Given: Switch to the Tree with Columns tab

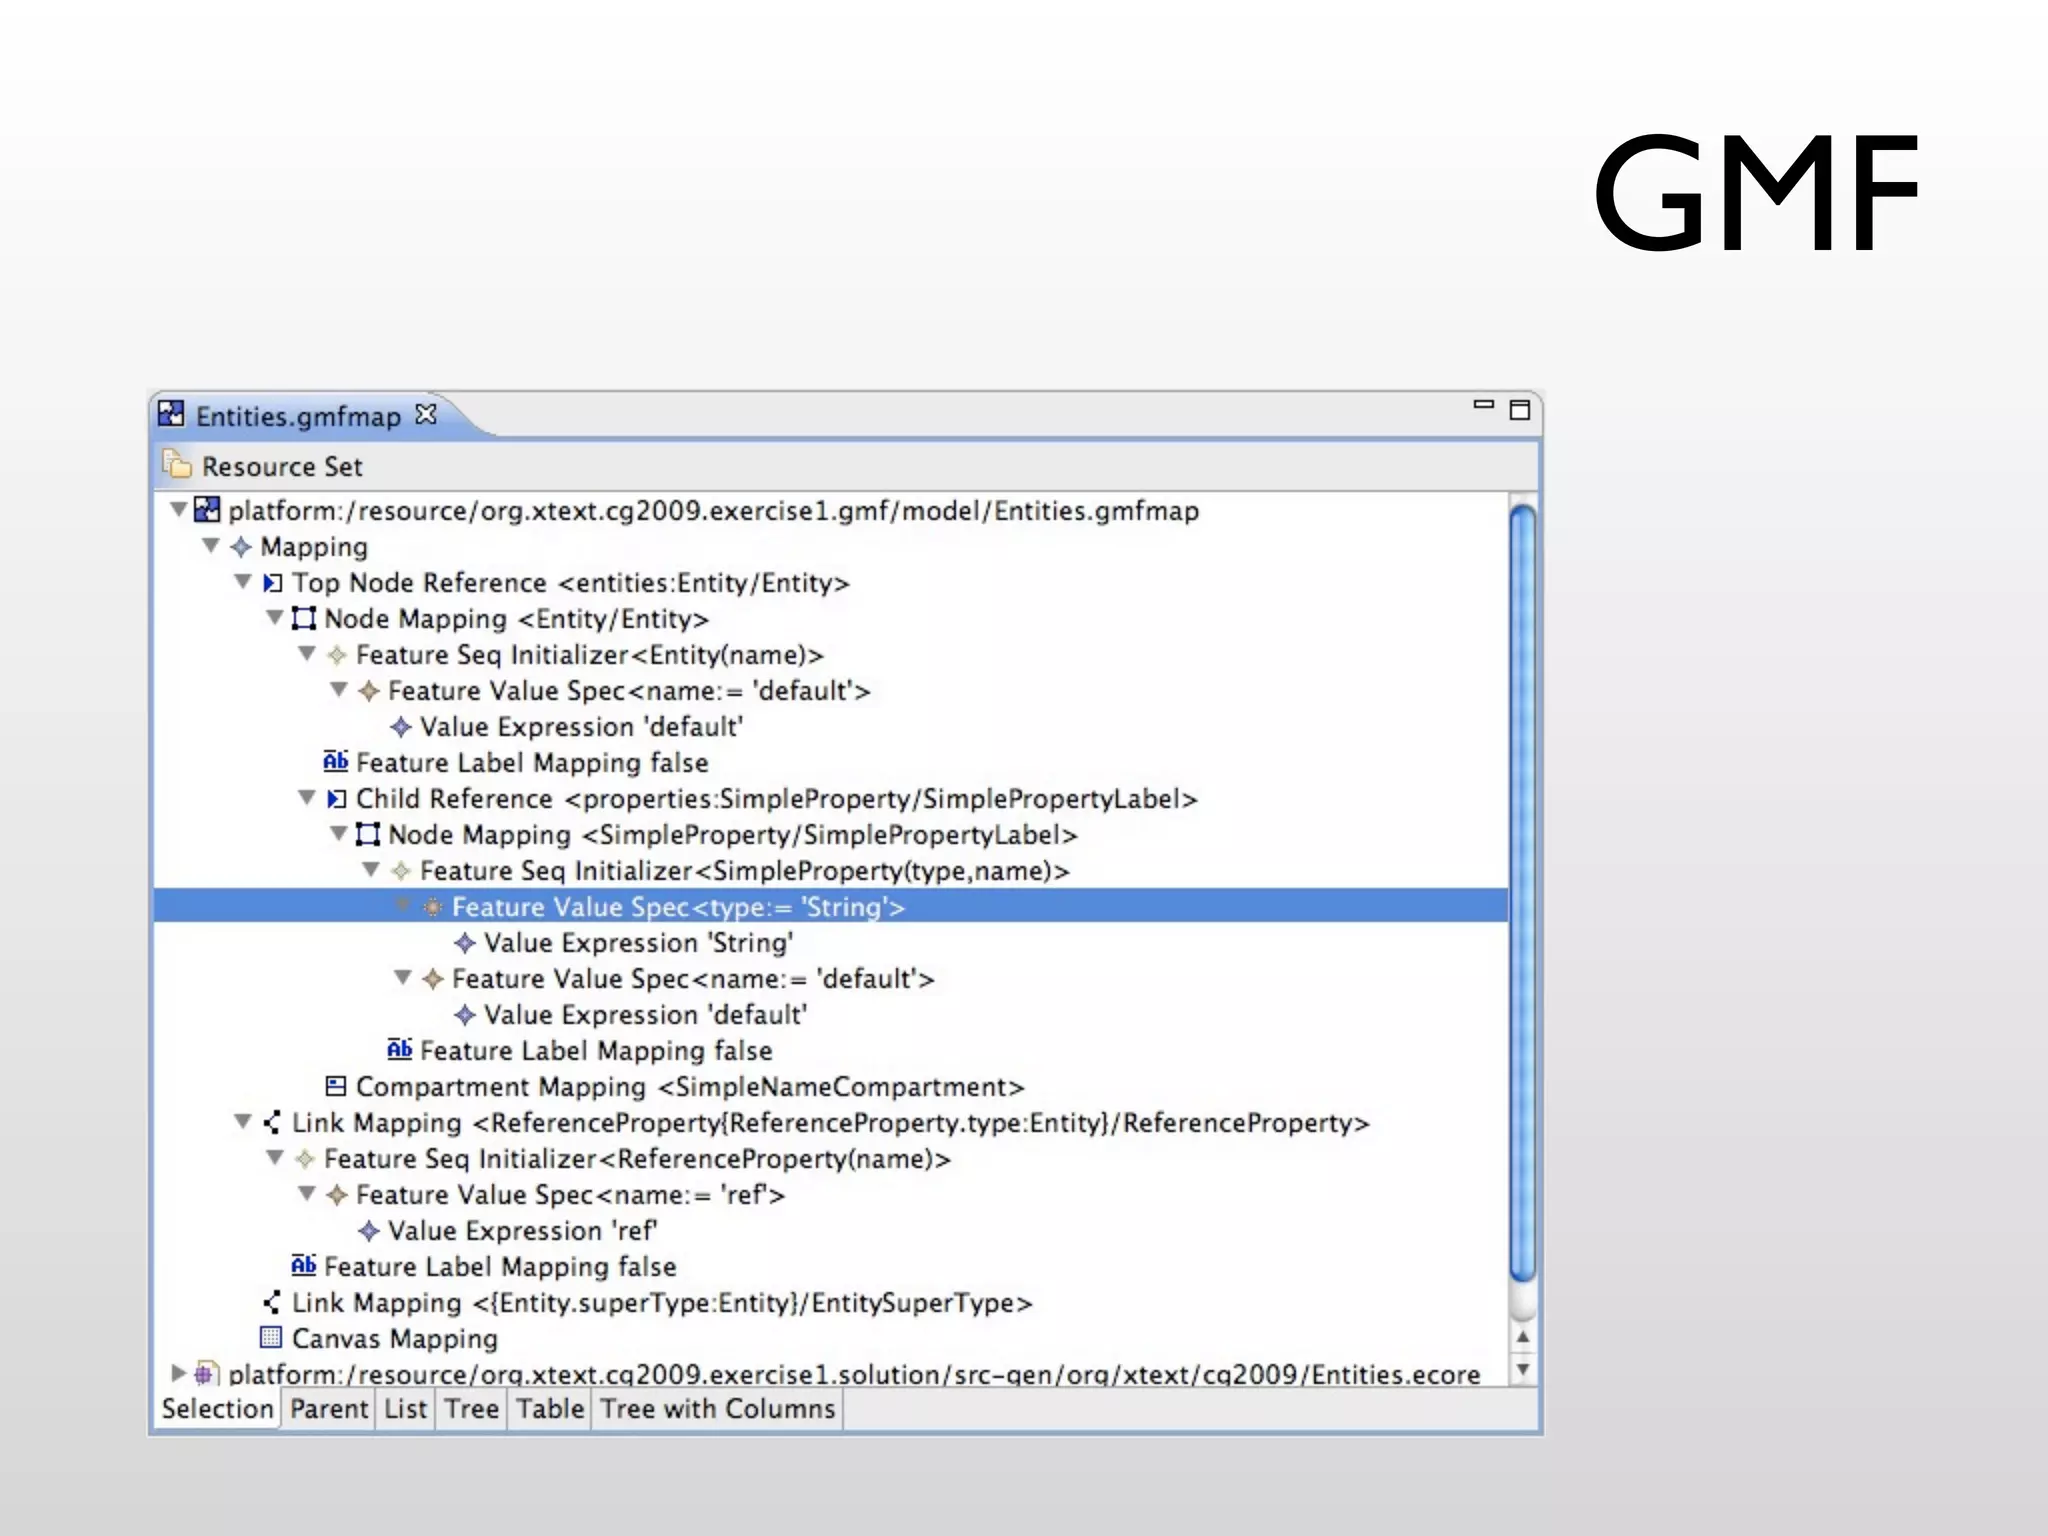Looking at the screenshot, I should point(717,1409).
